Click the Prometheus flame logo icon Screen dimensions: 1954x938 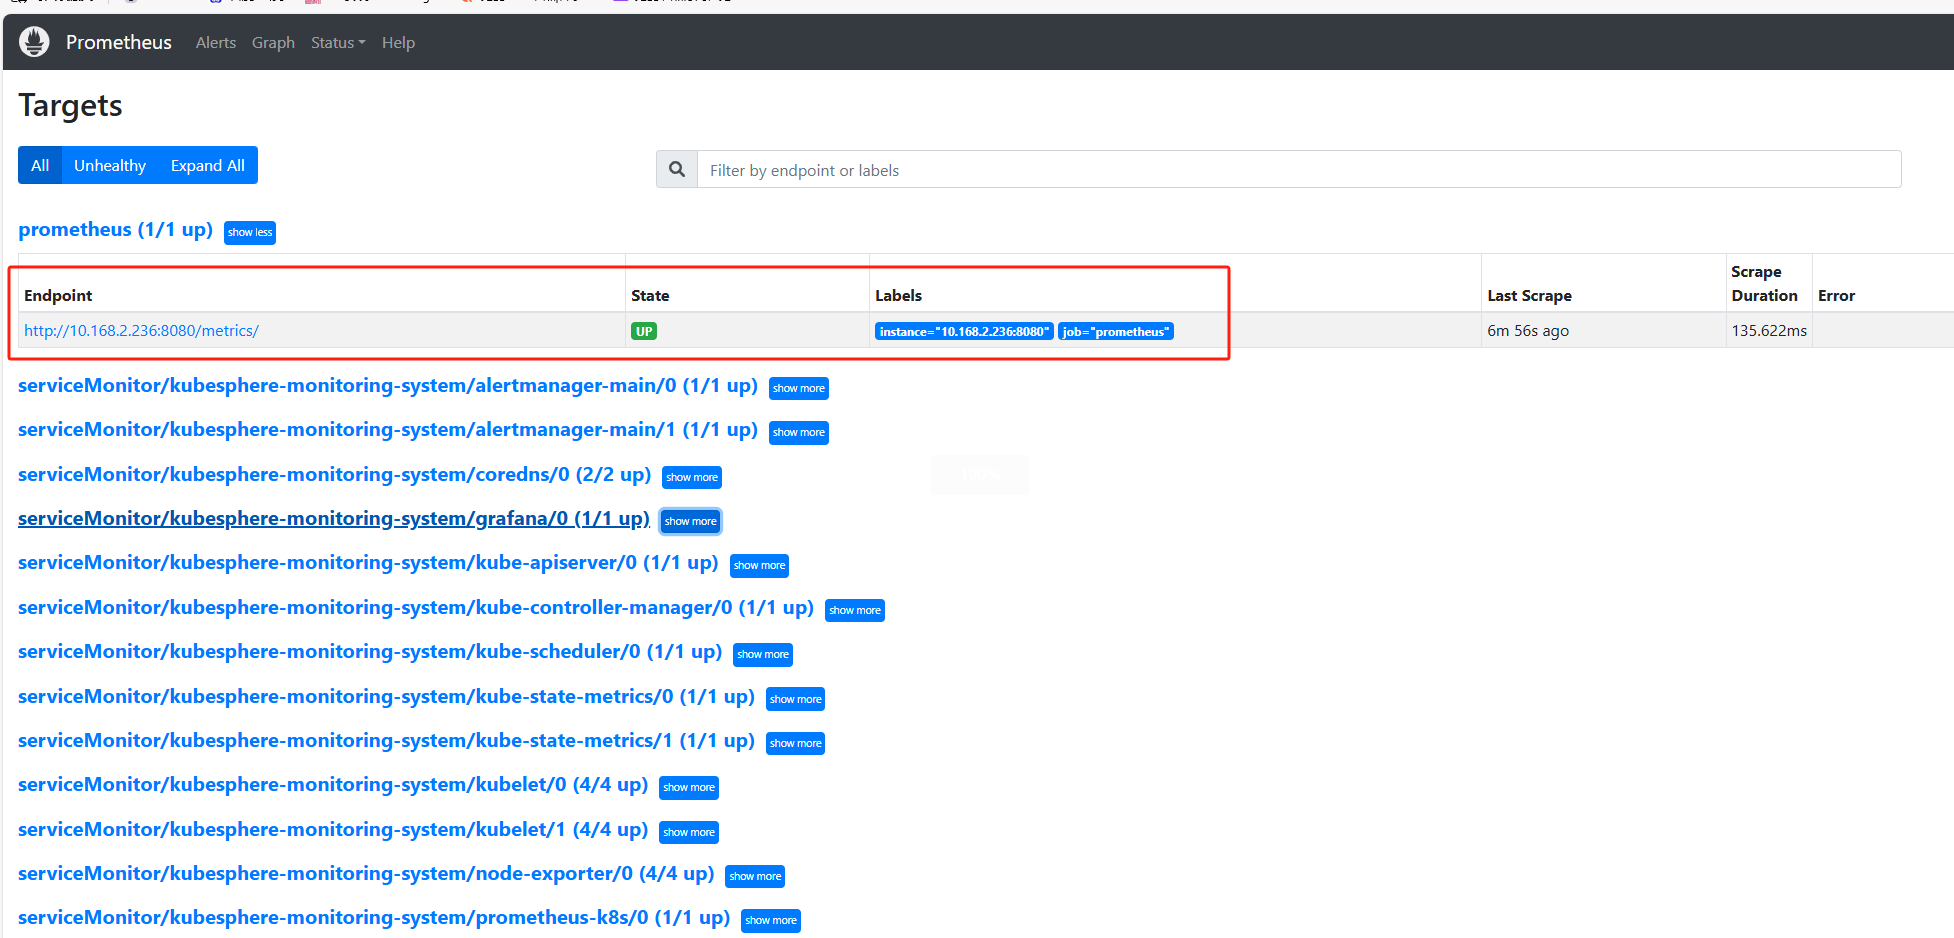pyautogui.click(x=34, y=42)
